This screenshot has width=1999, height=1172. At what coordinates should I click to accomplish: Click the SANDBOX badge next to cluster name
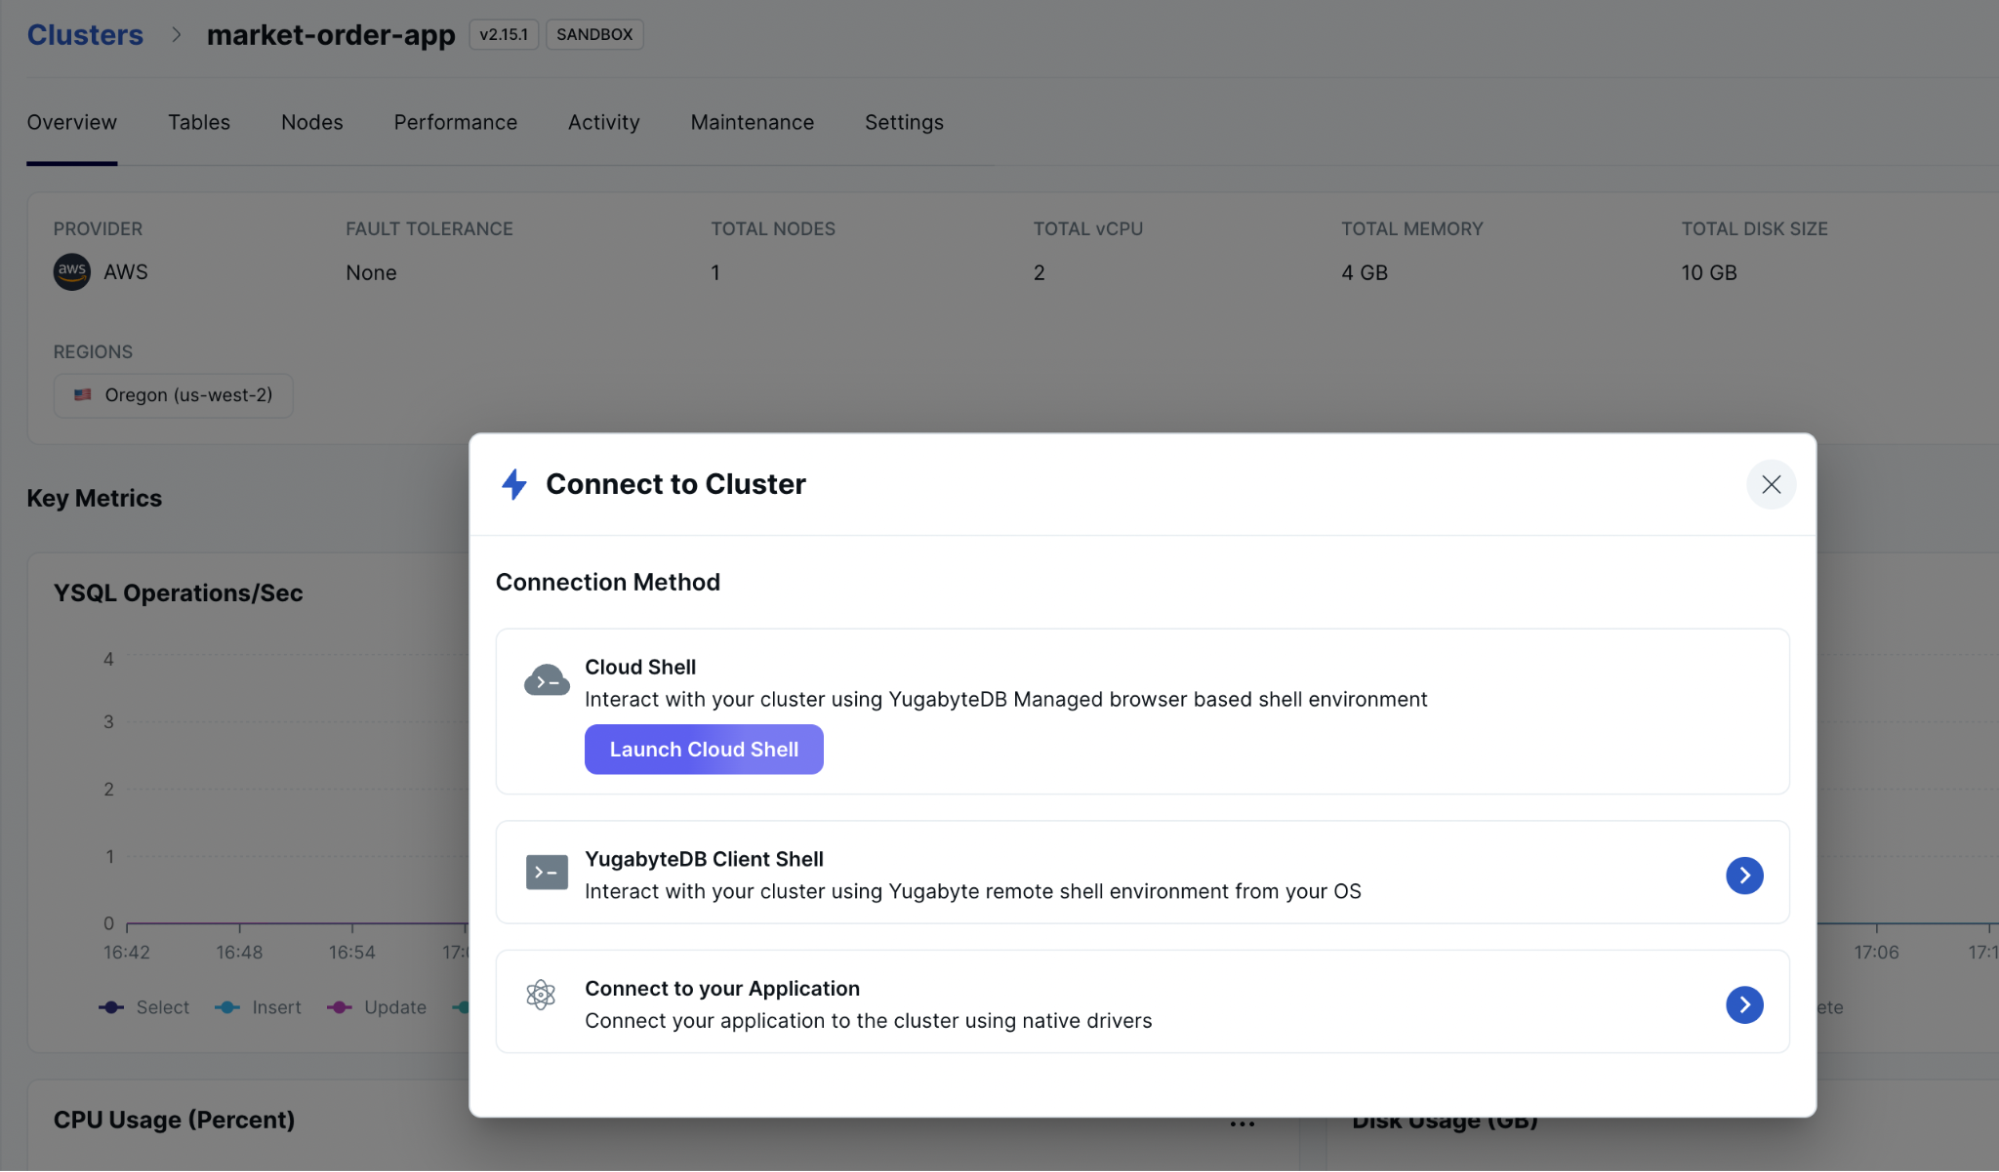coord(594,33)
